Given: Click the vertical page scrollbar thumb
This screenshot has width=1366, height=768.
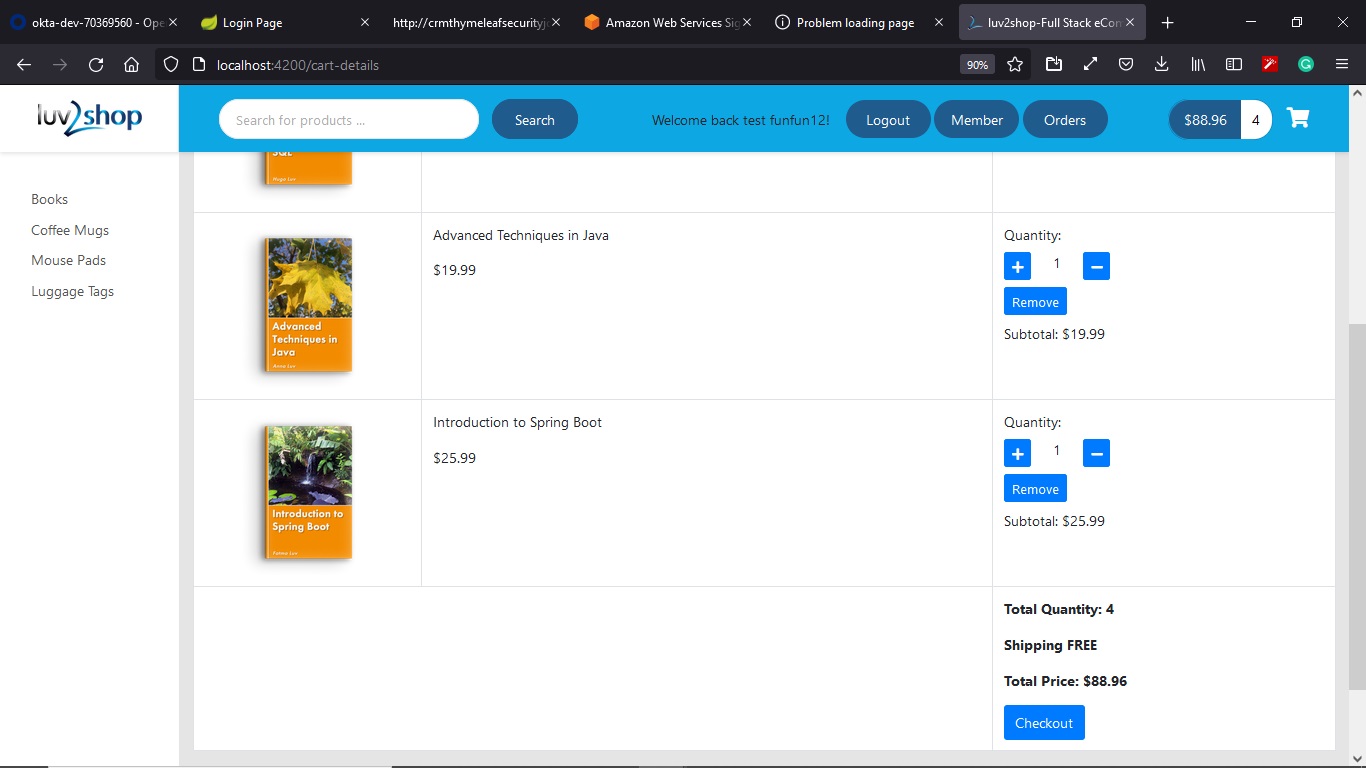Looking at the screenshot, I should point(1357,507).
